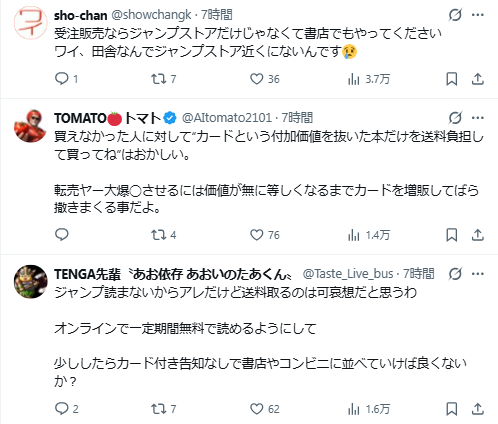The image size is (498, 424).
Task: Open @showchangk profile handle link
Action: tap(151, 15)
